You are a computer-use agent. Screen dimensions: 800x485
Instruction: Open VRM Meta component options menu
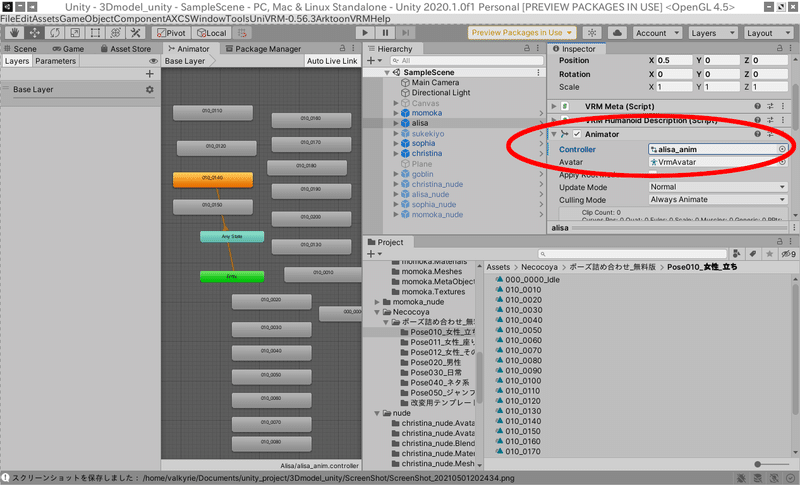pos(783,106)
